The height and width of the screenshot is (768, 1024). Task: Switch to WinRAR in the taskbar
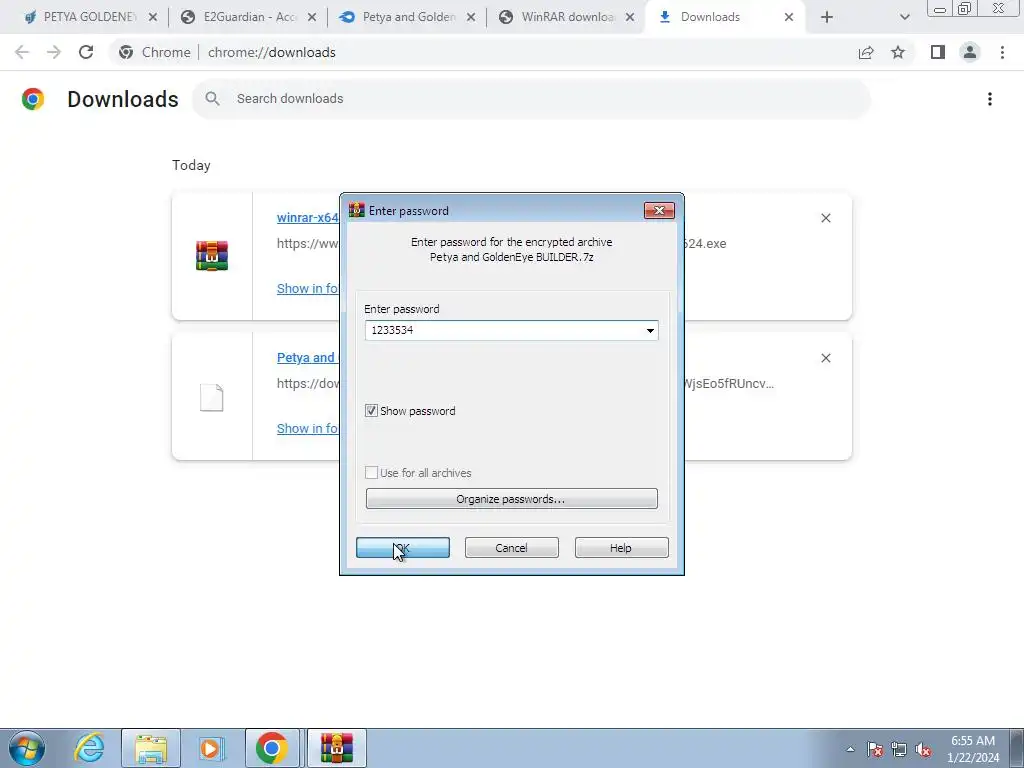click(x=336, y=748)
